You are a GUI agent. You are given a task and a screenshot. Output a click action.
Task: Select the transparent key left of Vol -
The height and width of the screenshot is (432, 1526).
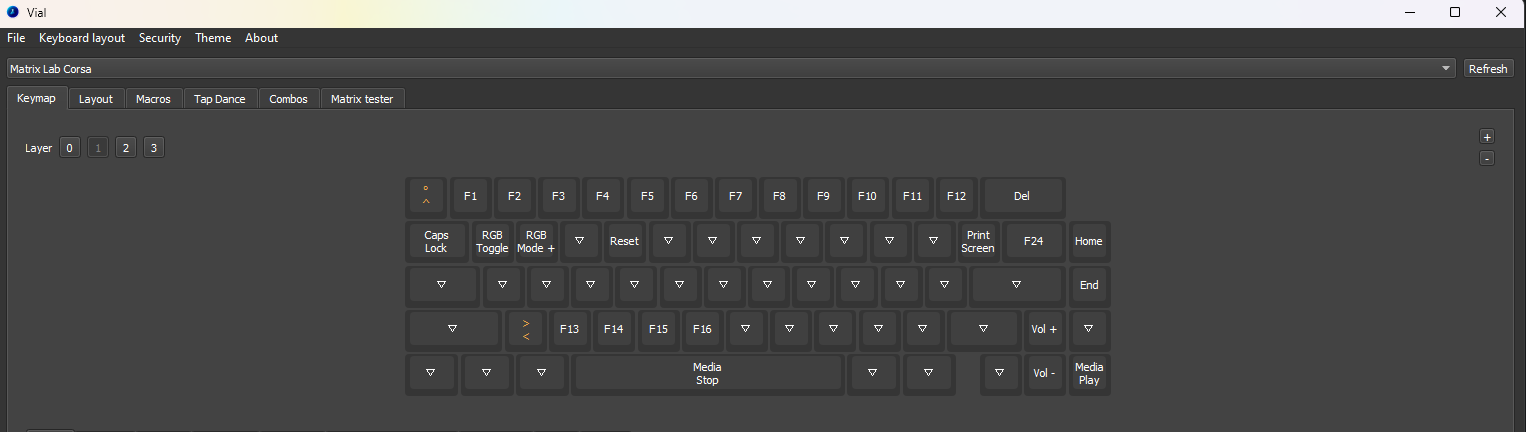pyautogui.click(x=1000, y=373)
